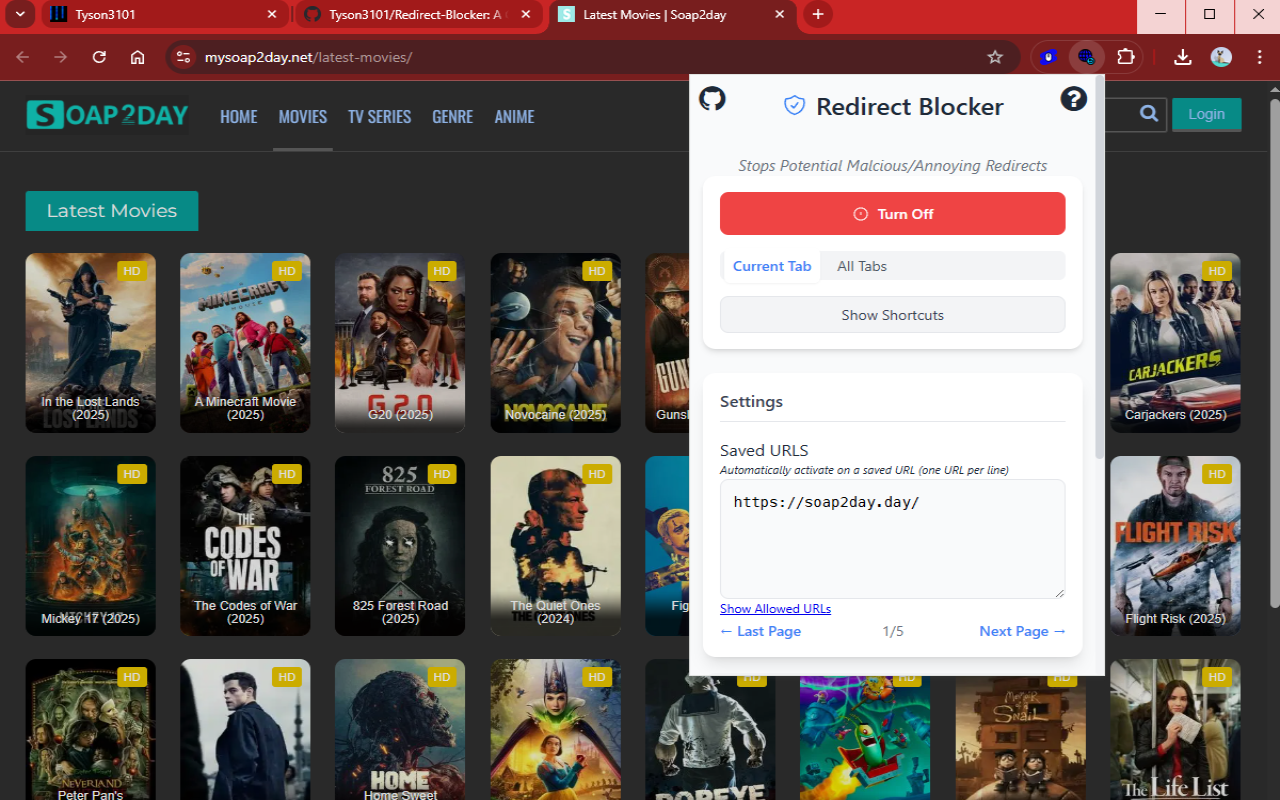Select the All Tabs option
The width and height of the screenshot is (1280, 800).
pos(862,266)
